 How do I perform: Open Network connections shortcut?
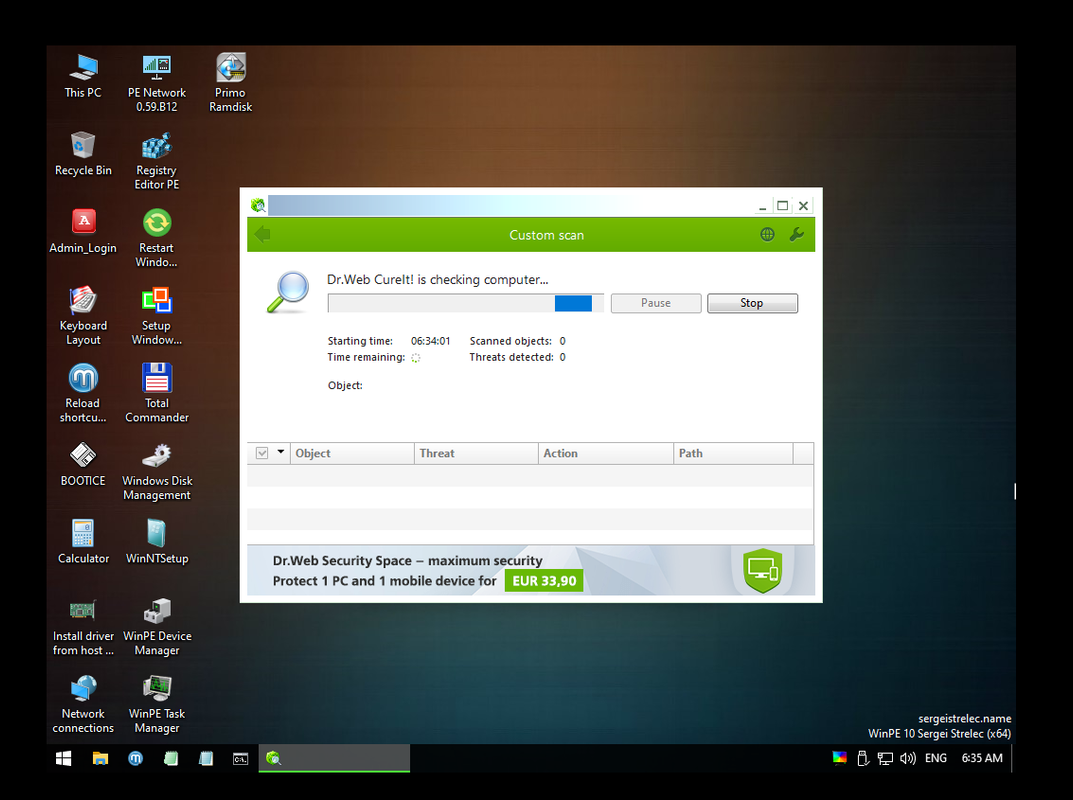pyautogui.click(x=83, y=704)
